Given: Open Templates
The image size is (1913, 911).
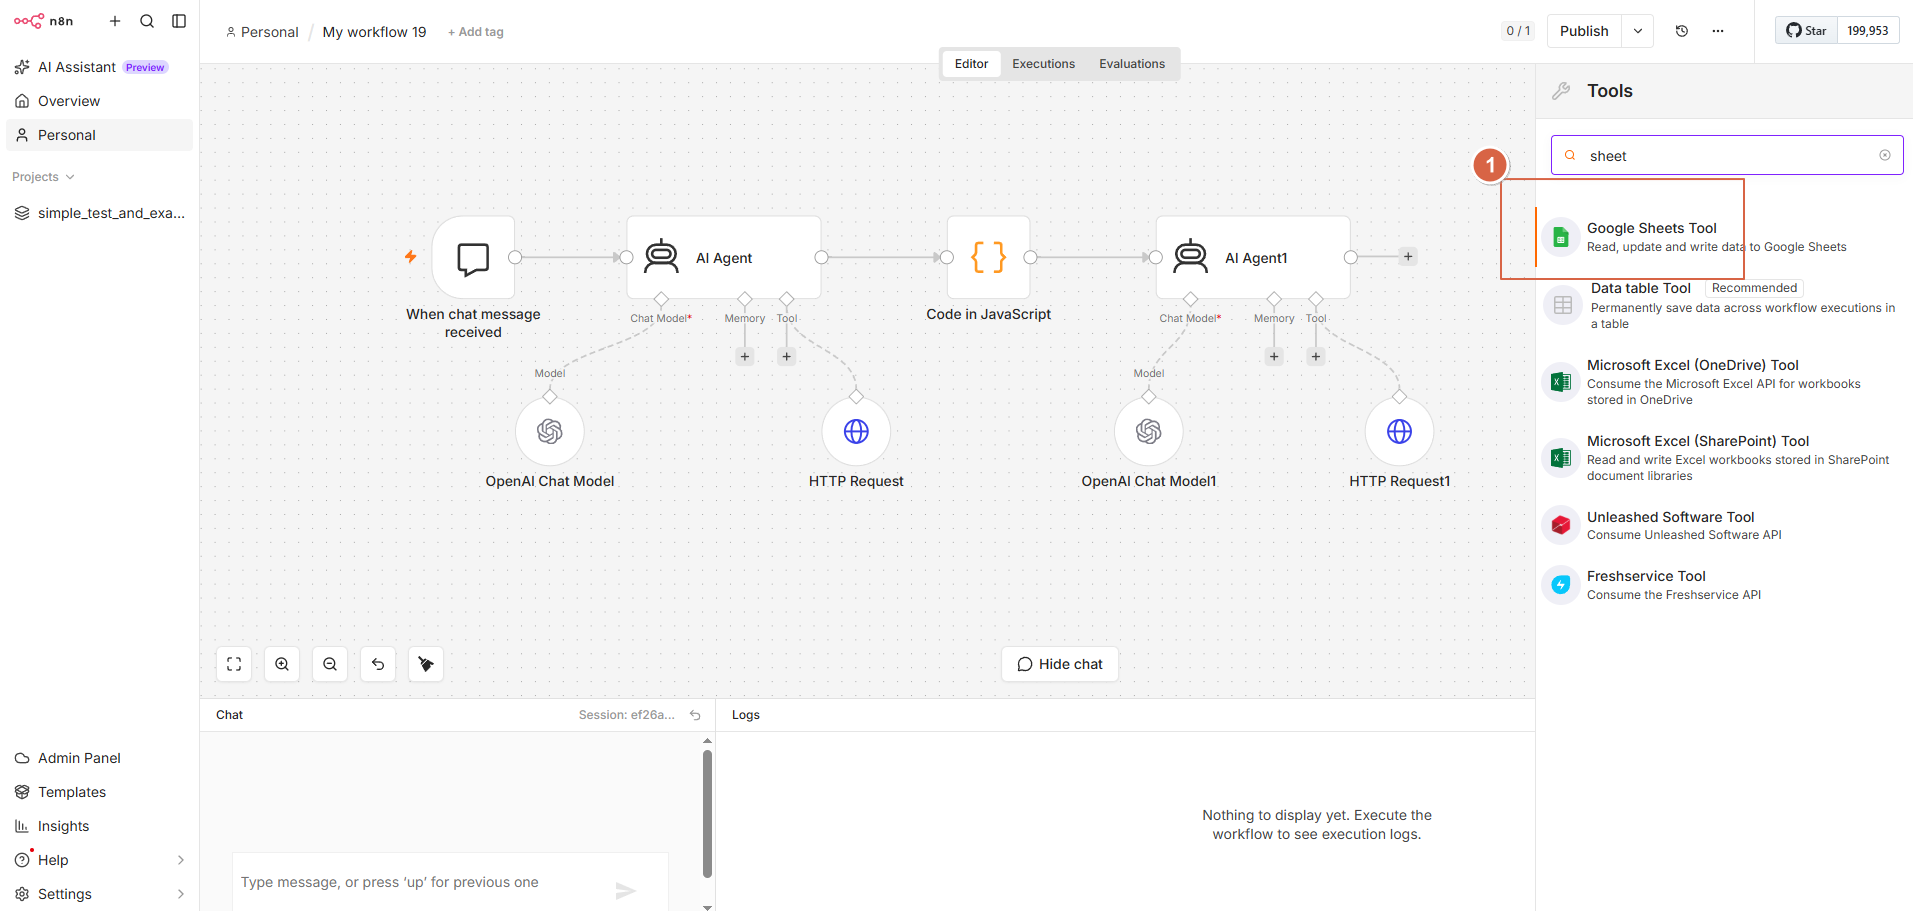Looking at the screenshot, I should point(99,792).
